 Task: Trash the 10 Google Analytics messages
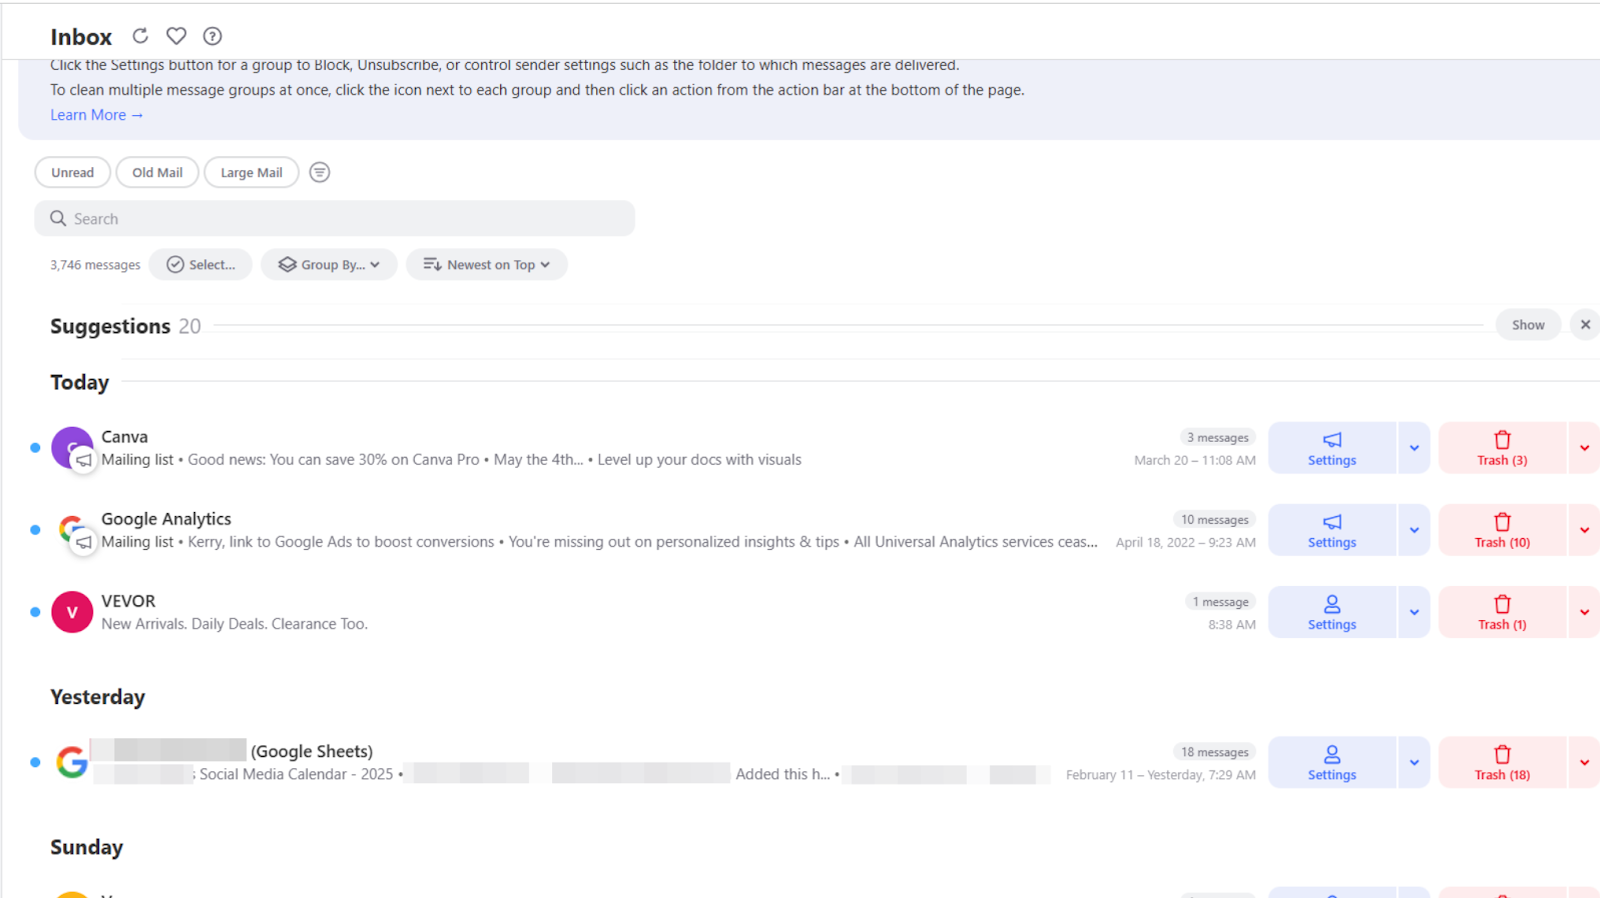1502,529
